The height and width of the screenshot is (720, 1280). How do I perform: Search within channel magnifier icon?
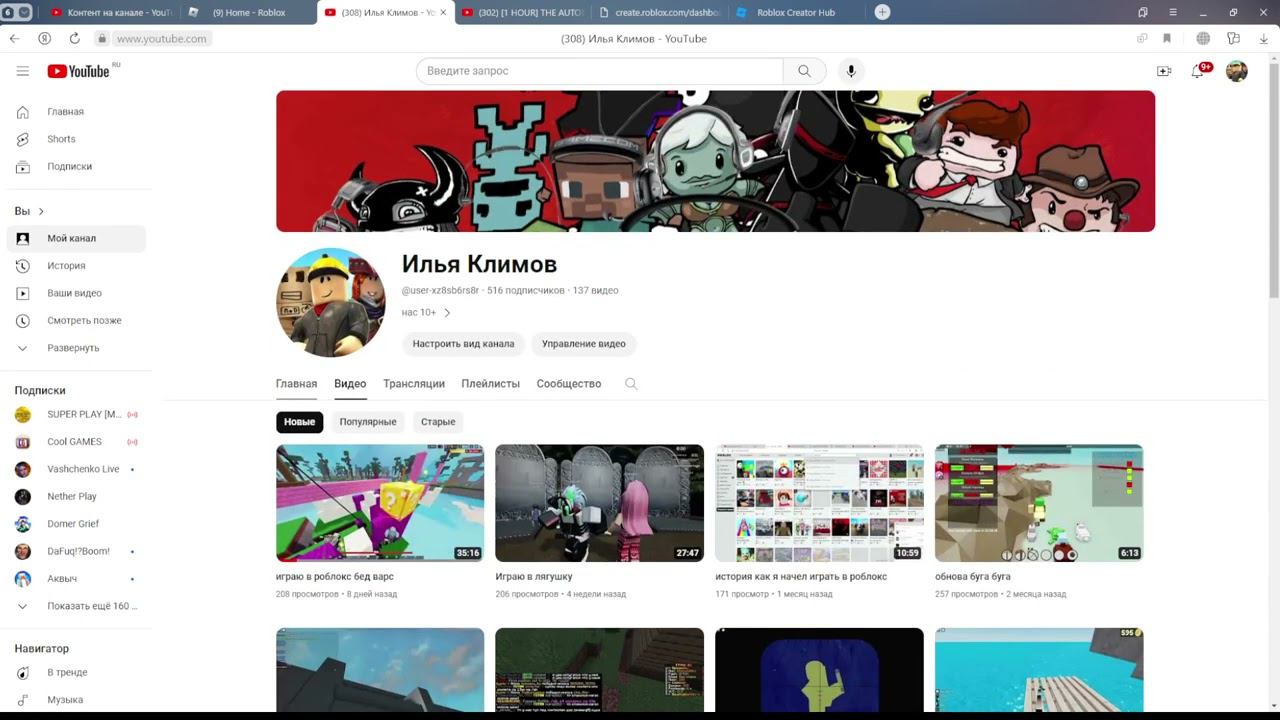click(x=631, y=384)
